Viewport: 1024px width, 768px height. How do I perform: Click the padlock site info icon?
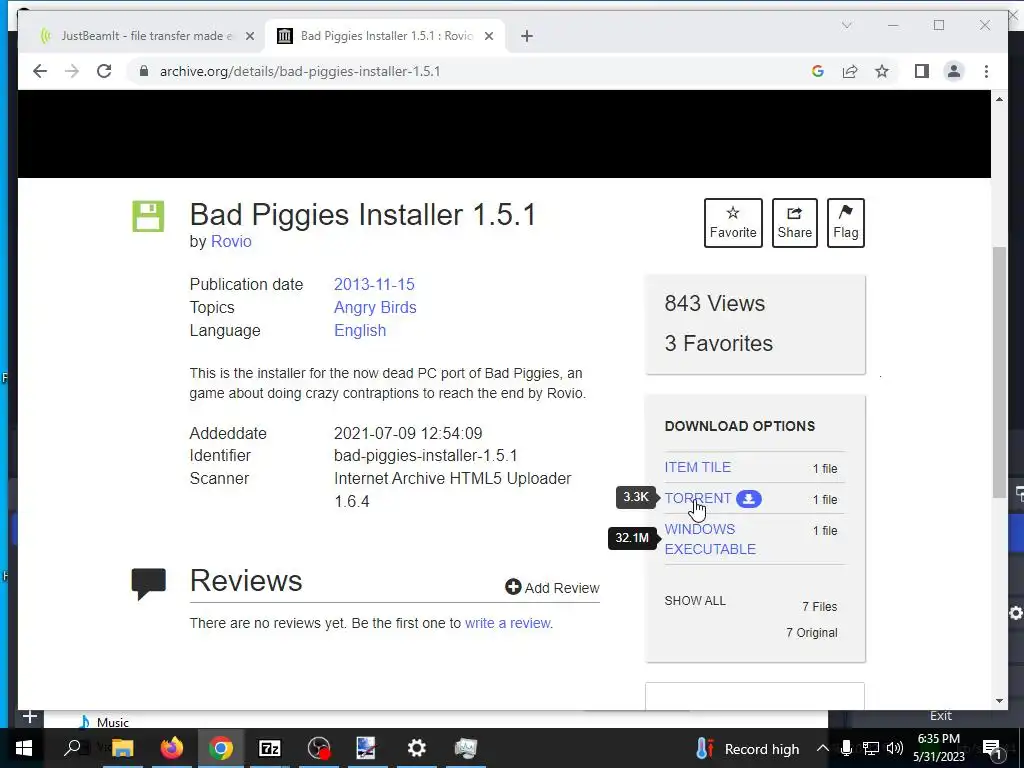coord(144,71)
